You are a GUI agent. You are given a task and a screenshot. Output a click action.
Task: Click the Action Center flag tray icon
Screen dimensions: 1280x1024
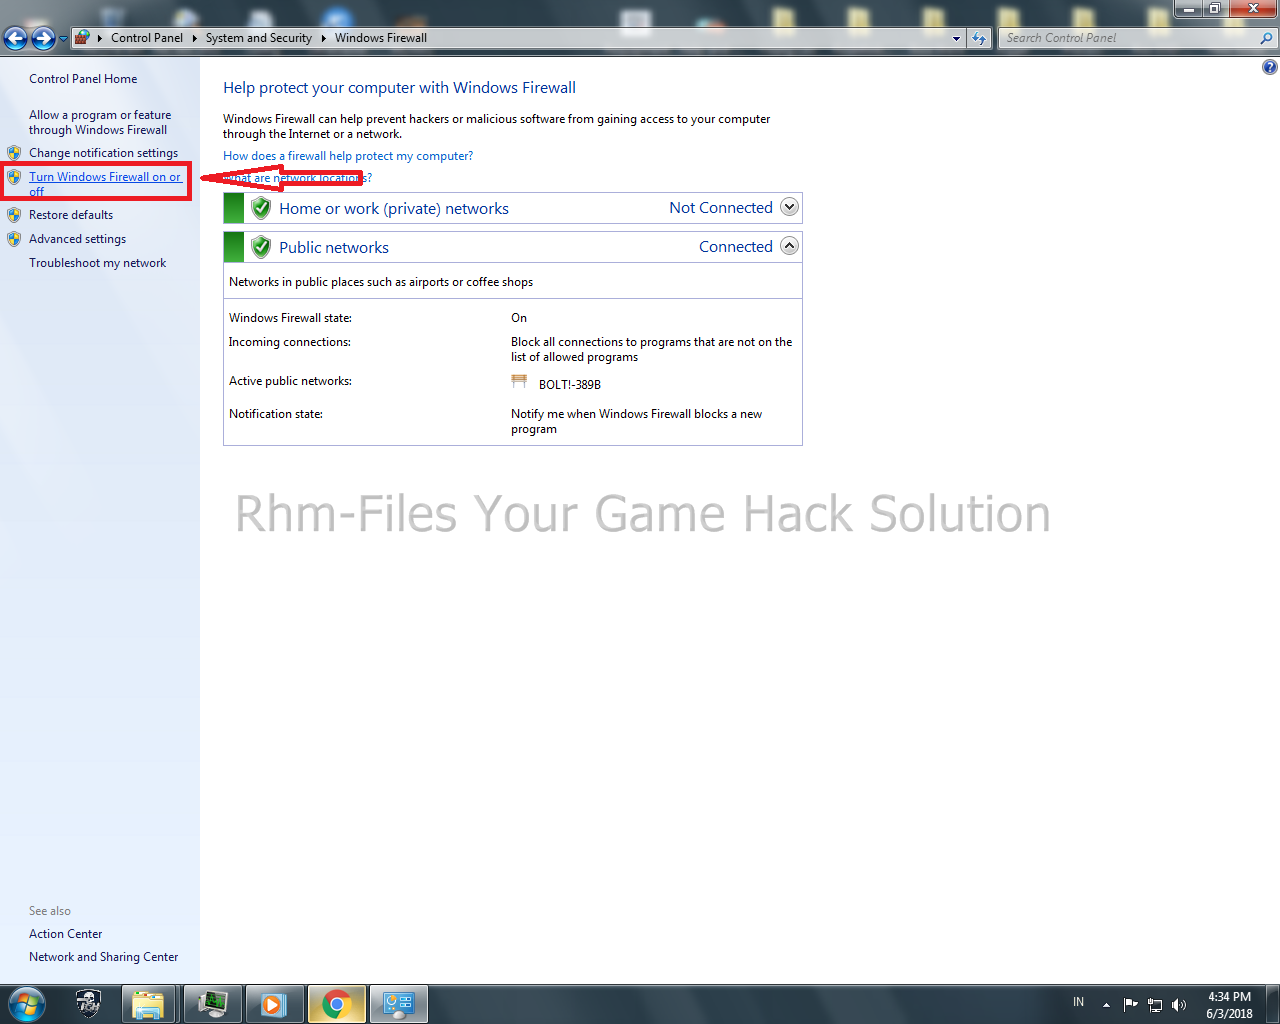pos(1131,1005)
